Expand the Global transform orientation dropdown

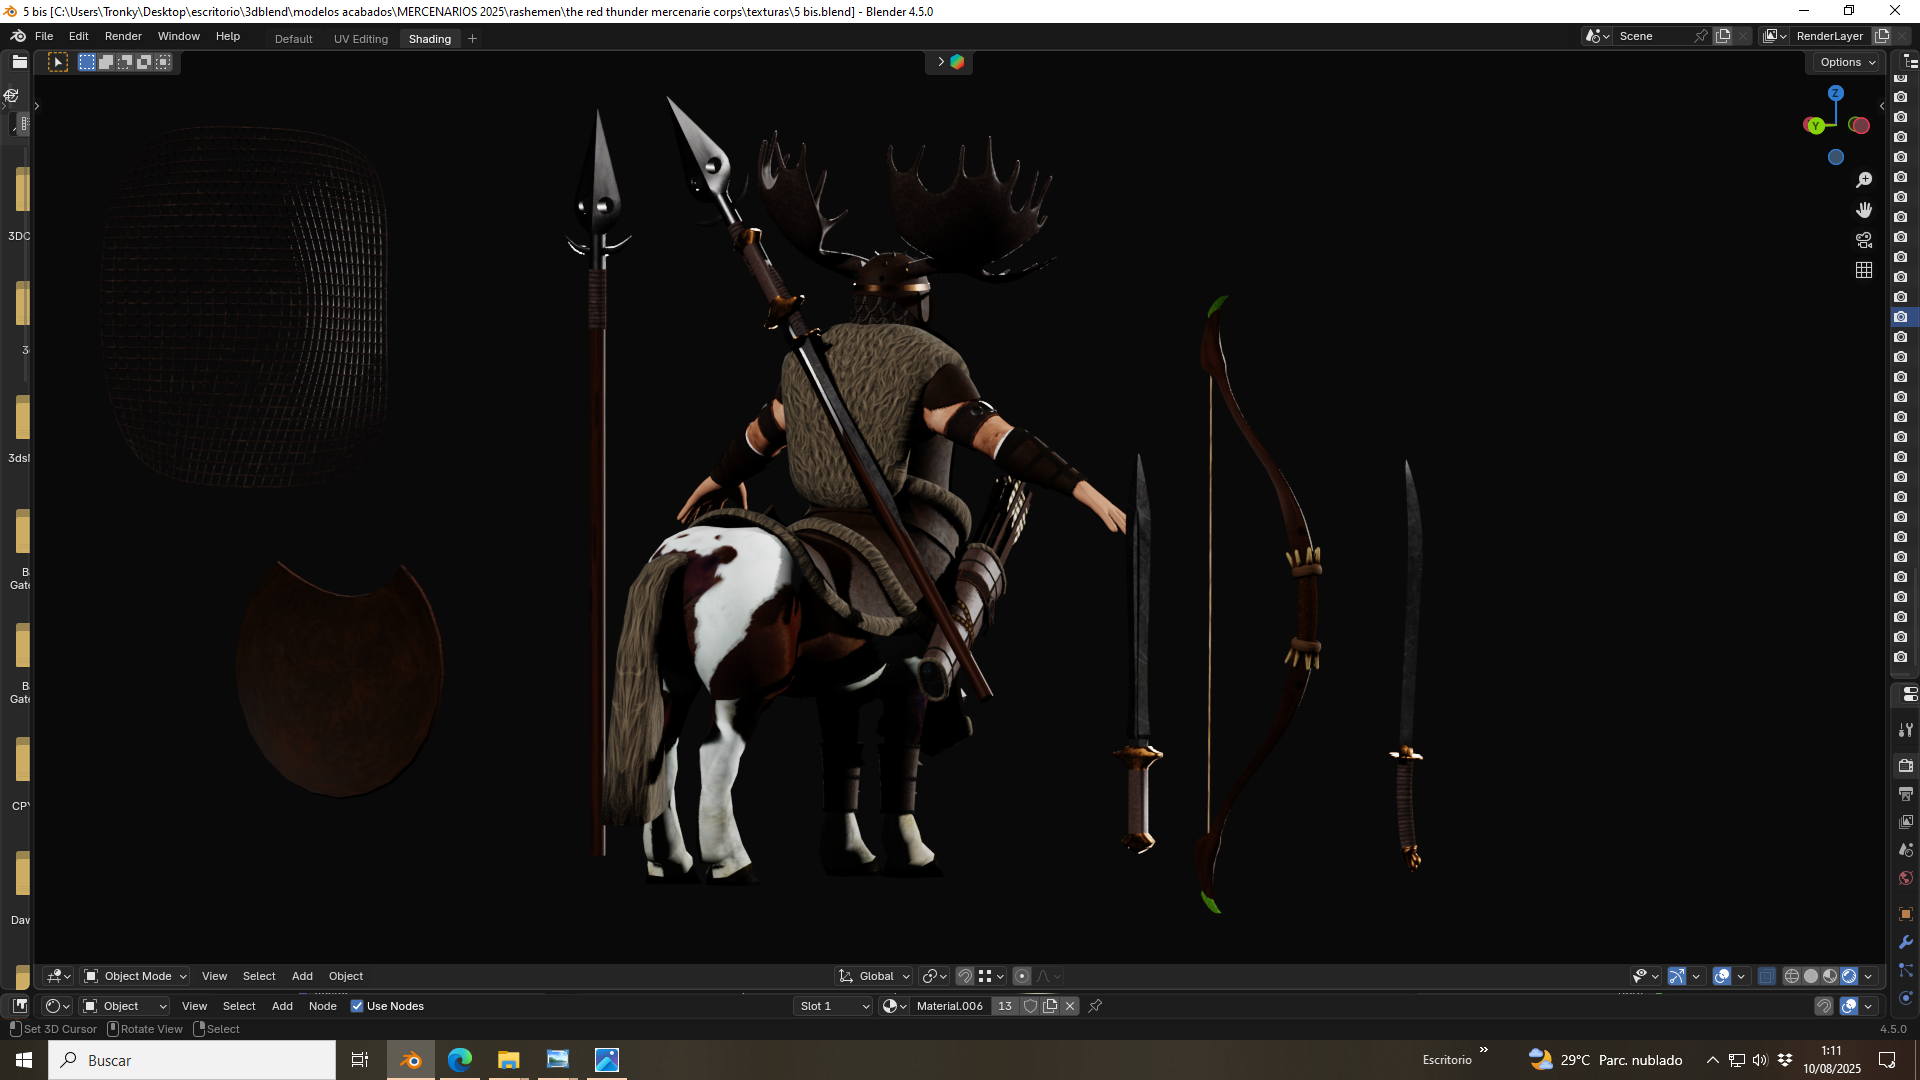click(874, 976)
